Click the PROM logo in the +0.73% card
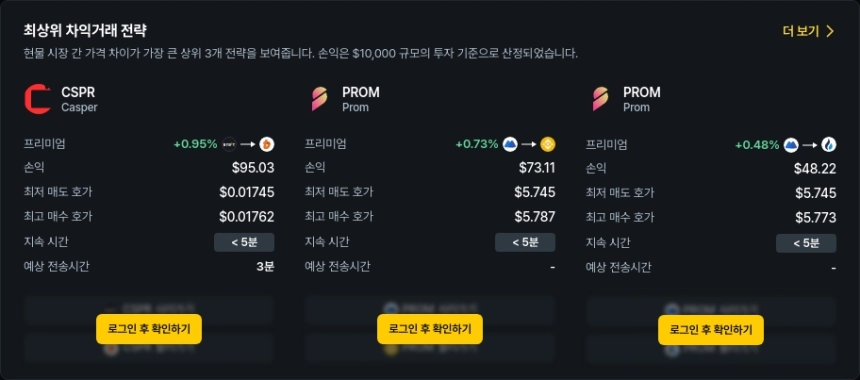Viewport: 860px width, 380px height. (319, 99)
